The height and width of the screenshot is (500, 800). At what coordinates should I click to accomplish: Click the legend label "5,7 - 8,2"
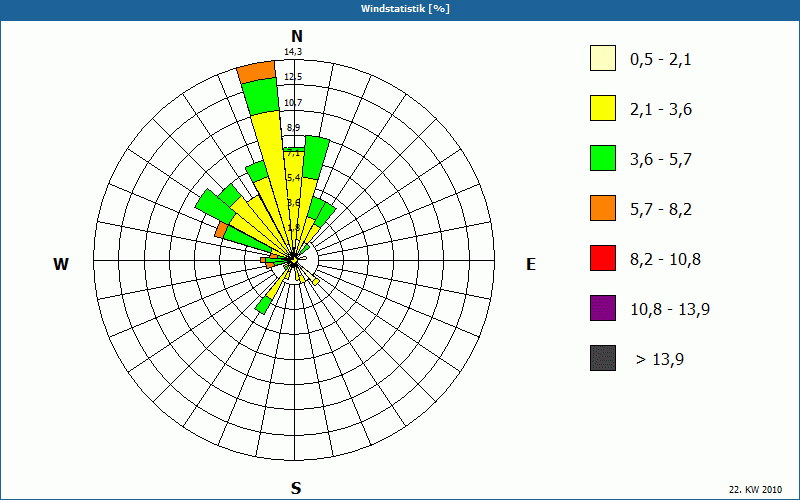coord(661,210)
